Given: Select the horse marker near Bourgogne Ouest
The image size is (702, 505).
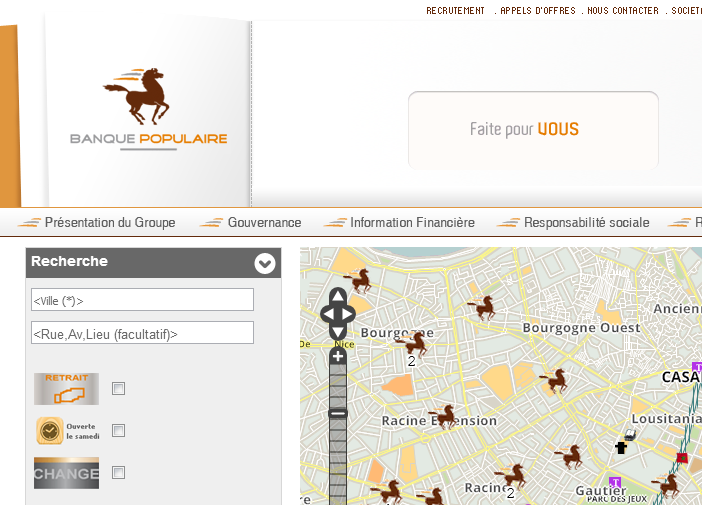Looking at the screenshot, I should [484, 306].
